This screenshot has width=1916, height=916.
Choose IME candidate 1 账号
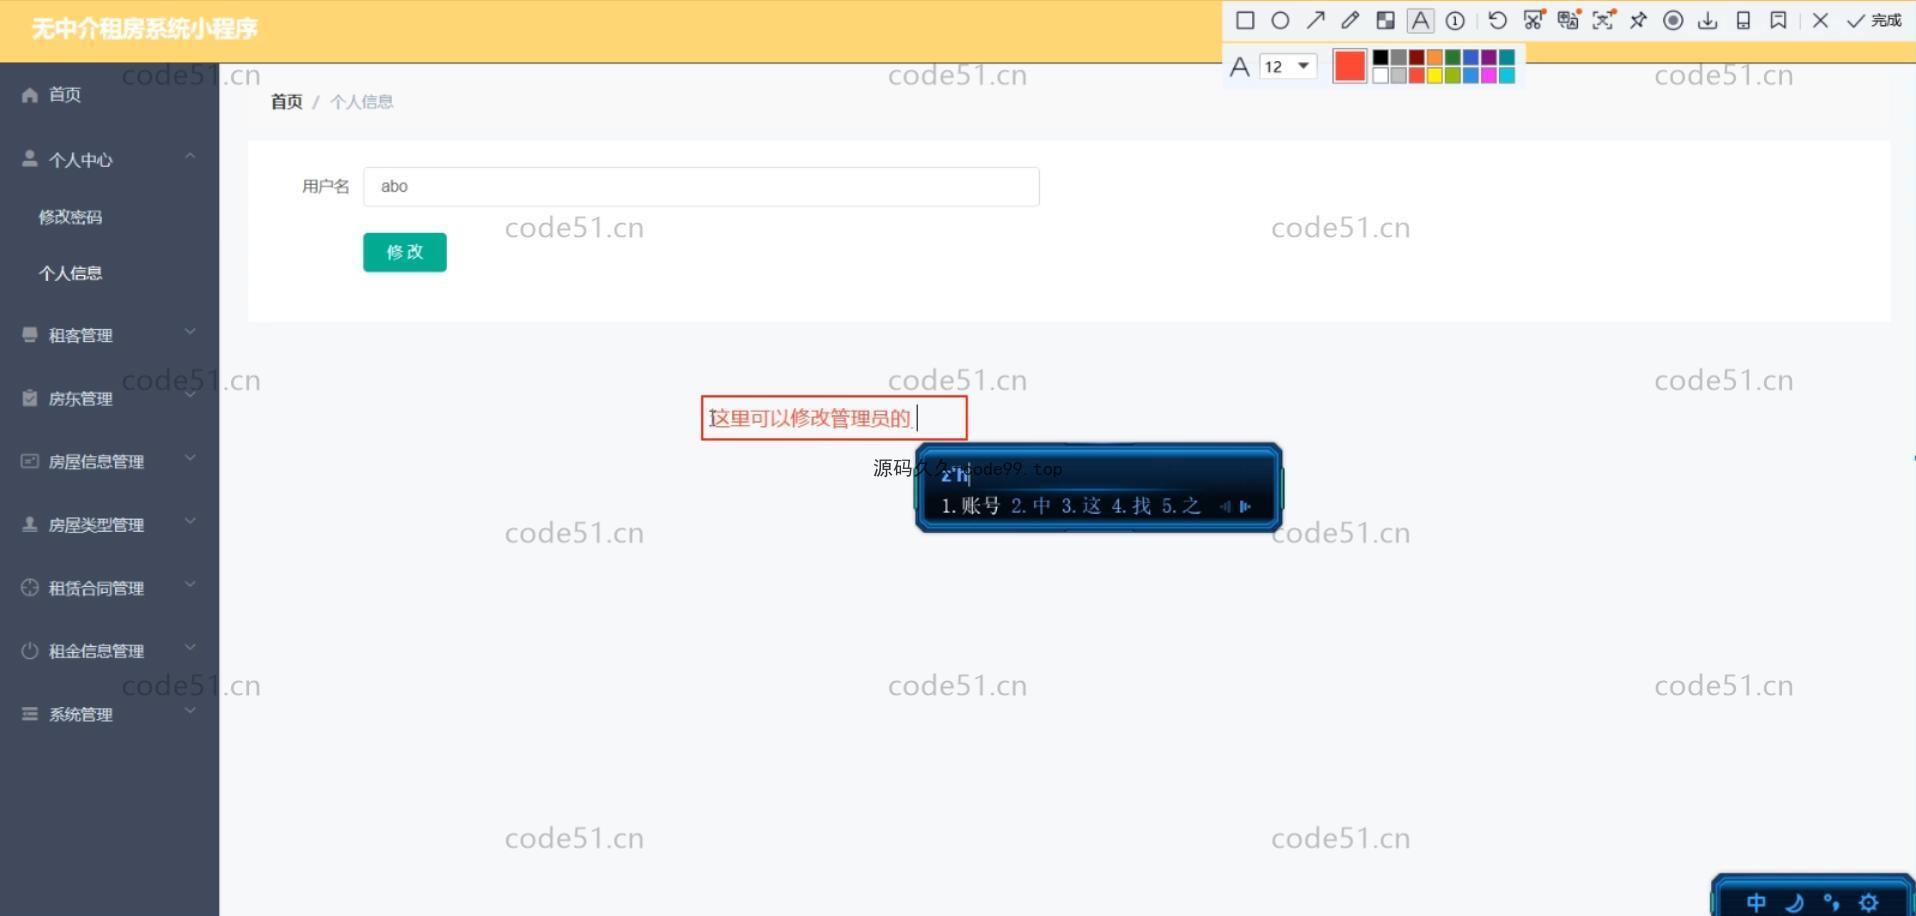pyautogui.click(x=970, y=506)
